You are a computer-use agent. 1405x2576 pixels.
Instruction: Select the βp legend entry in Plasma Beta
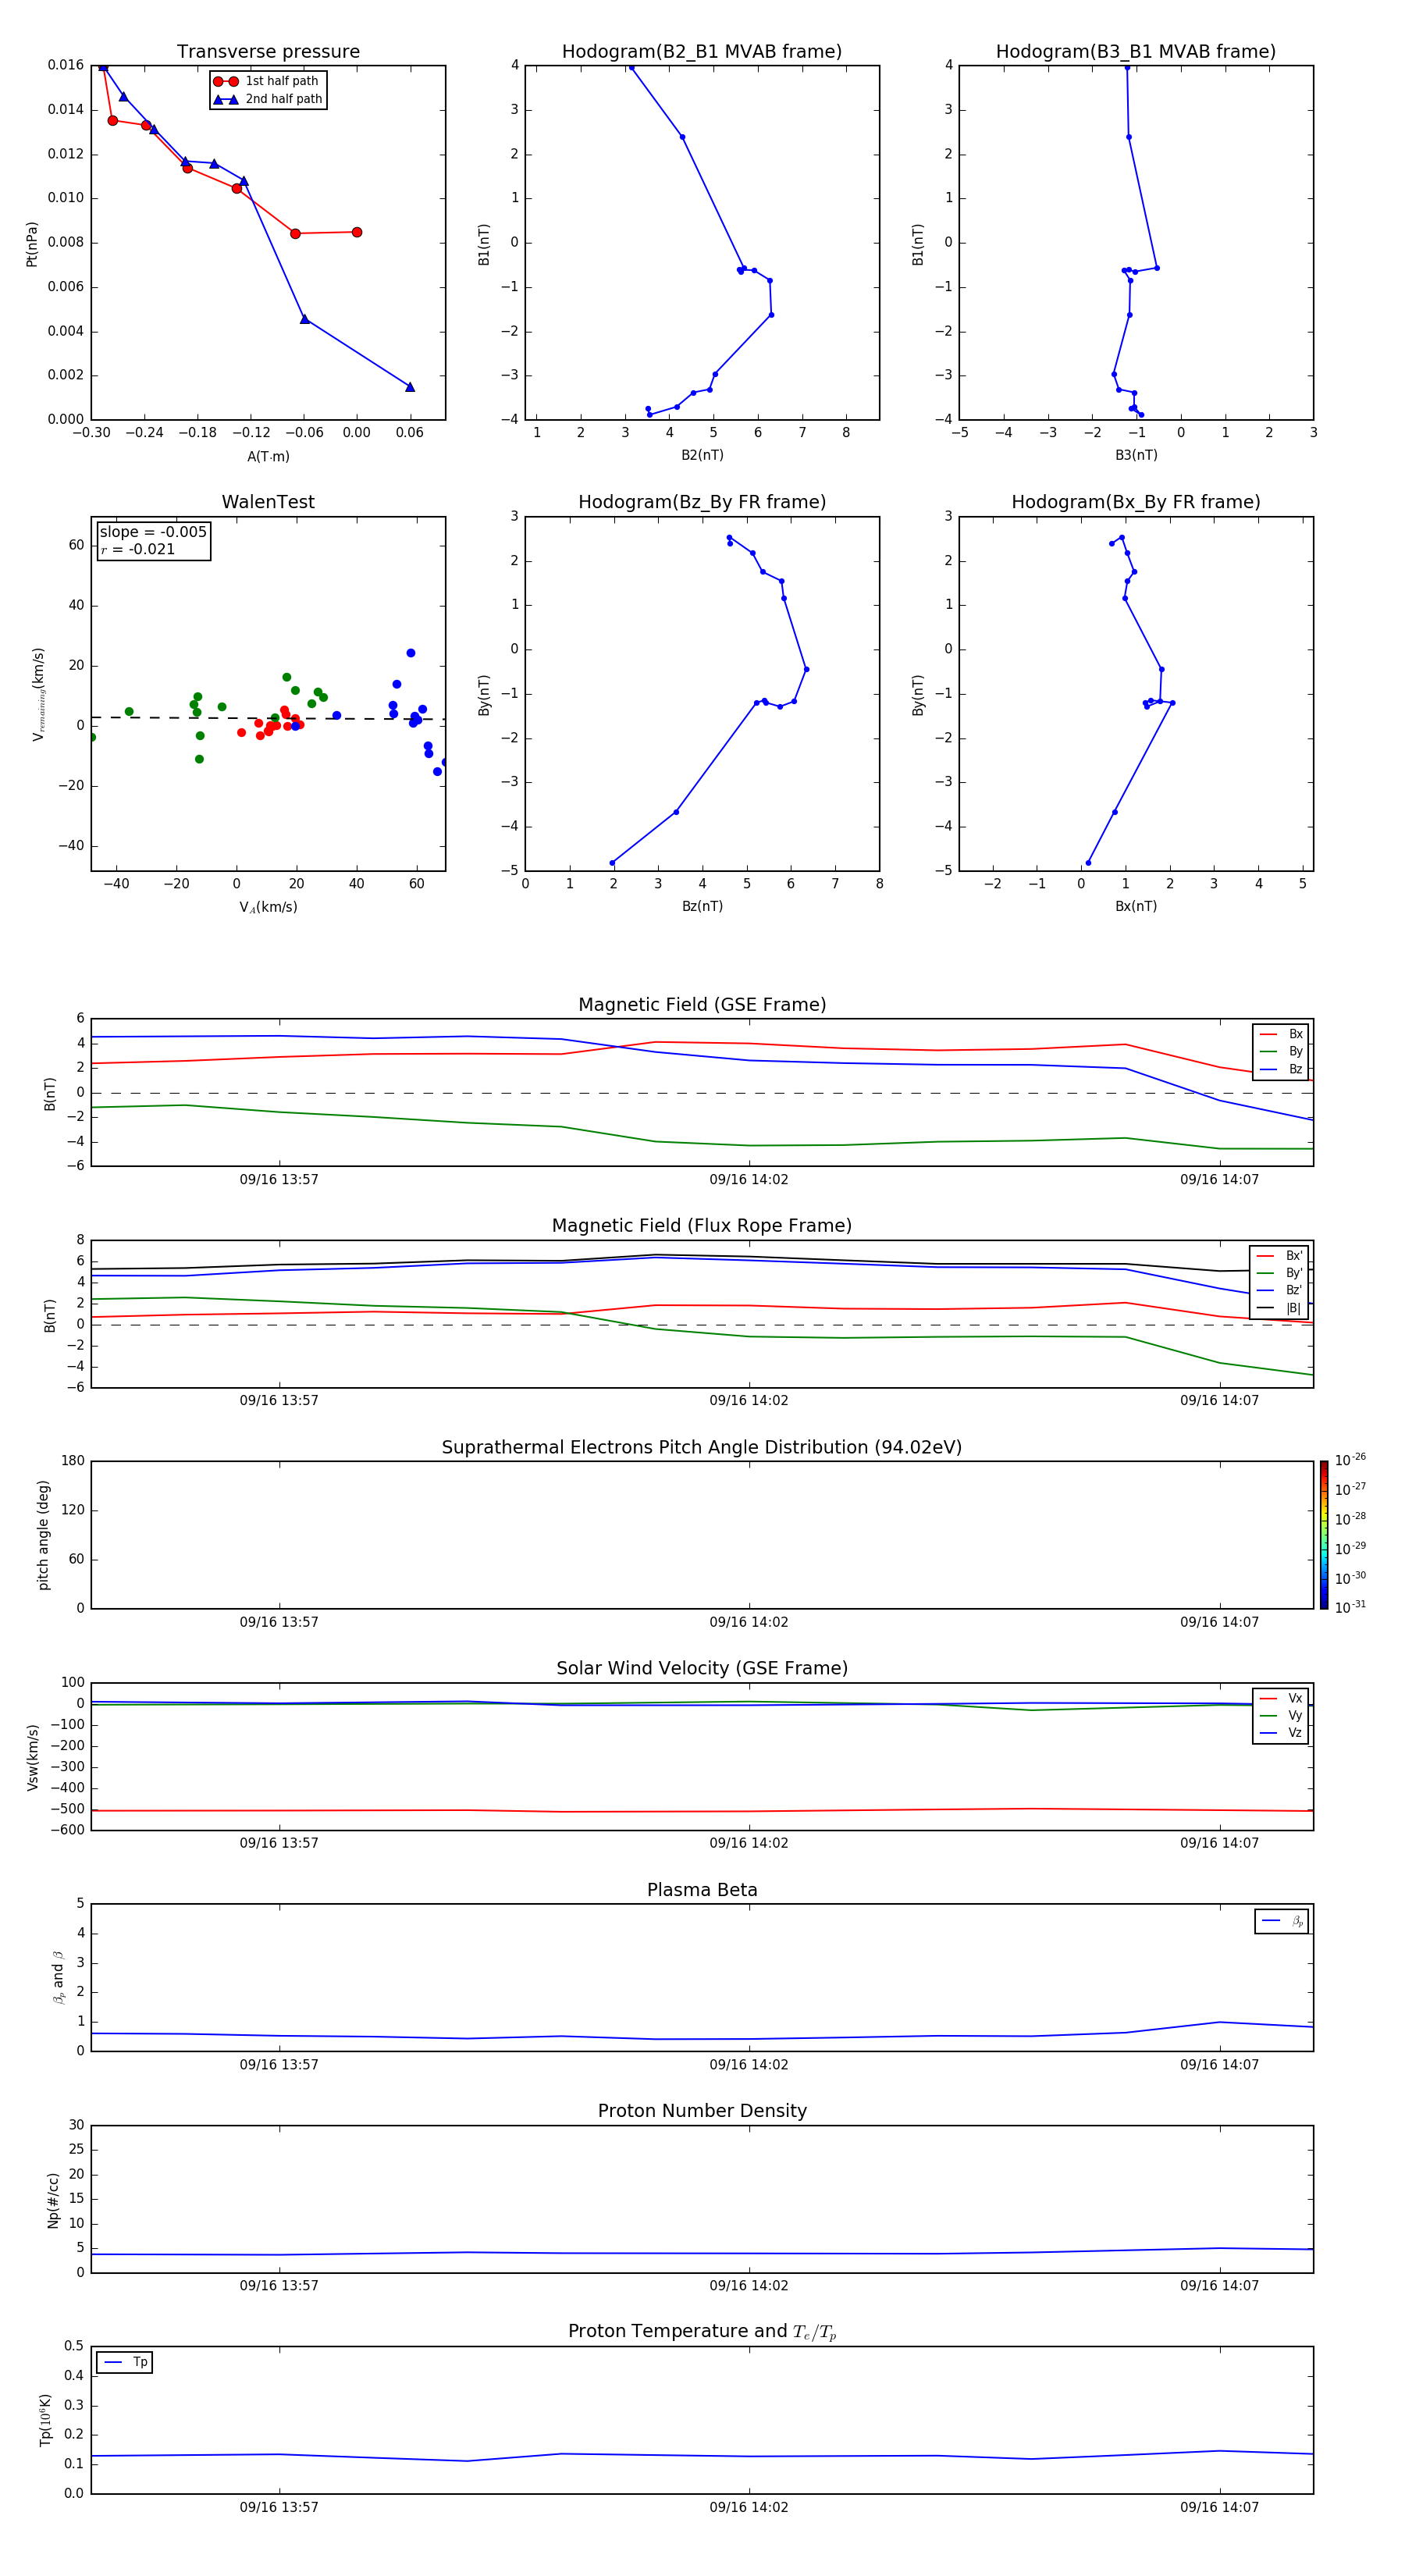[x=1282, y=1921]
